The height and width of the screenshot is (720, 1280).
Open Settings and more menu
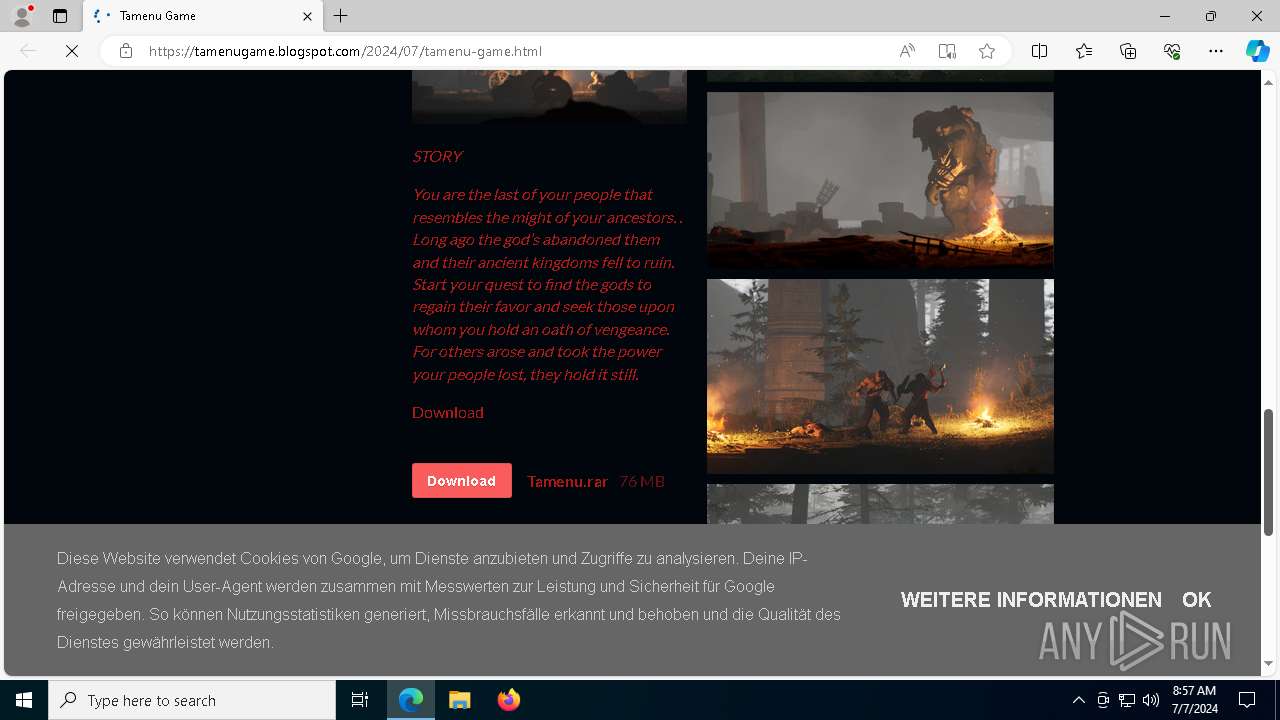[1216, 51]
